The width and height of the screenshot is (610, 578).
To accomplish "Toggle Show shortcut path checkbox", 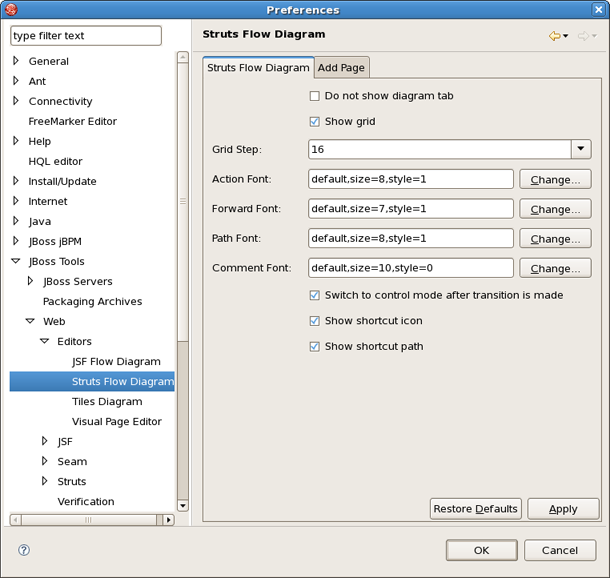I will (315, 346).
